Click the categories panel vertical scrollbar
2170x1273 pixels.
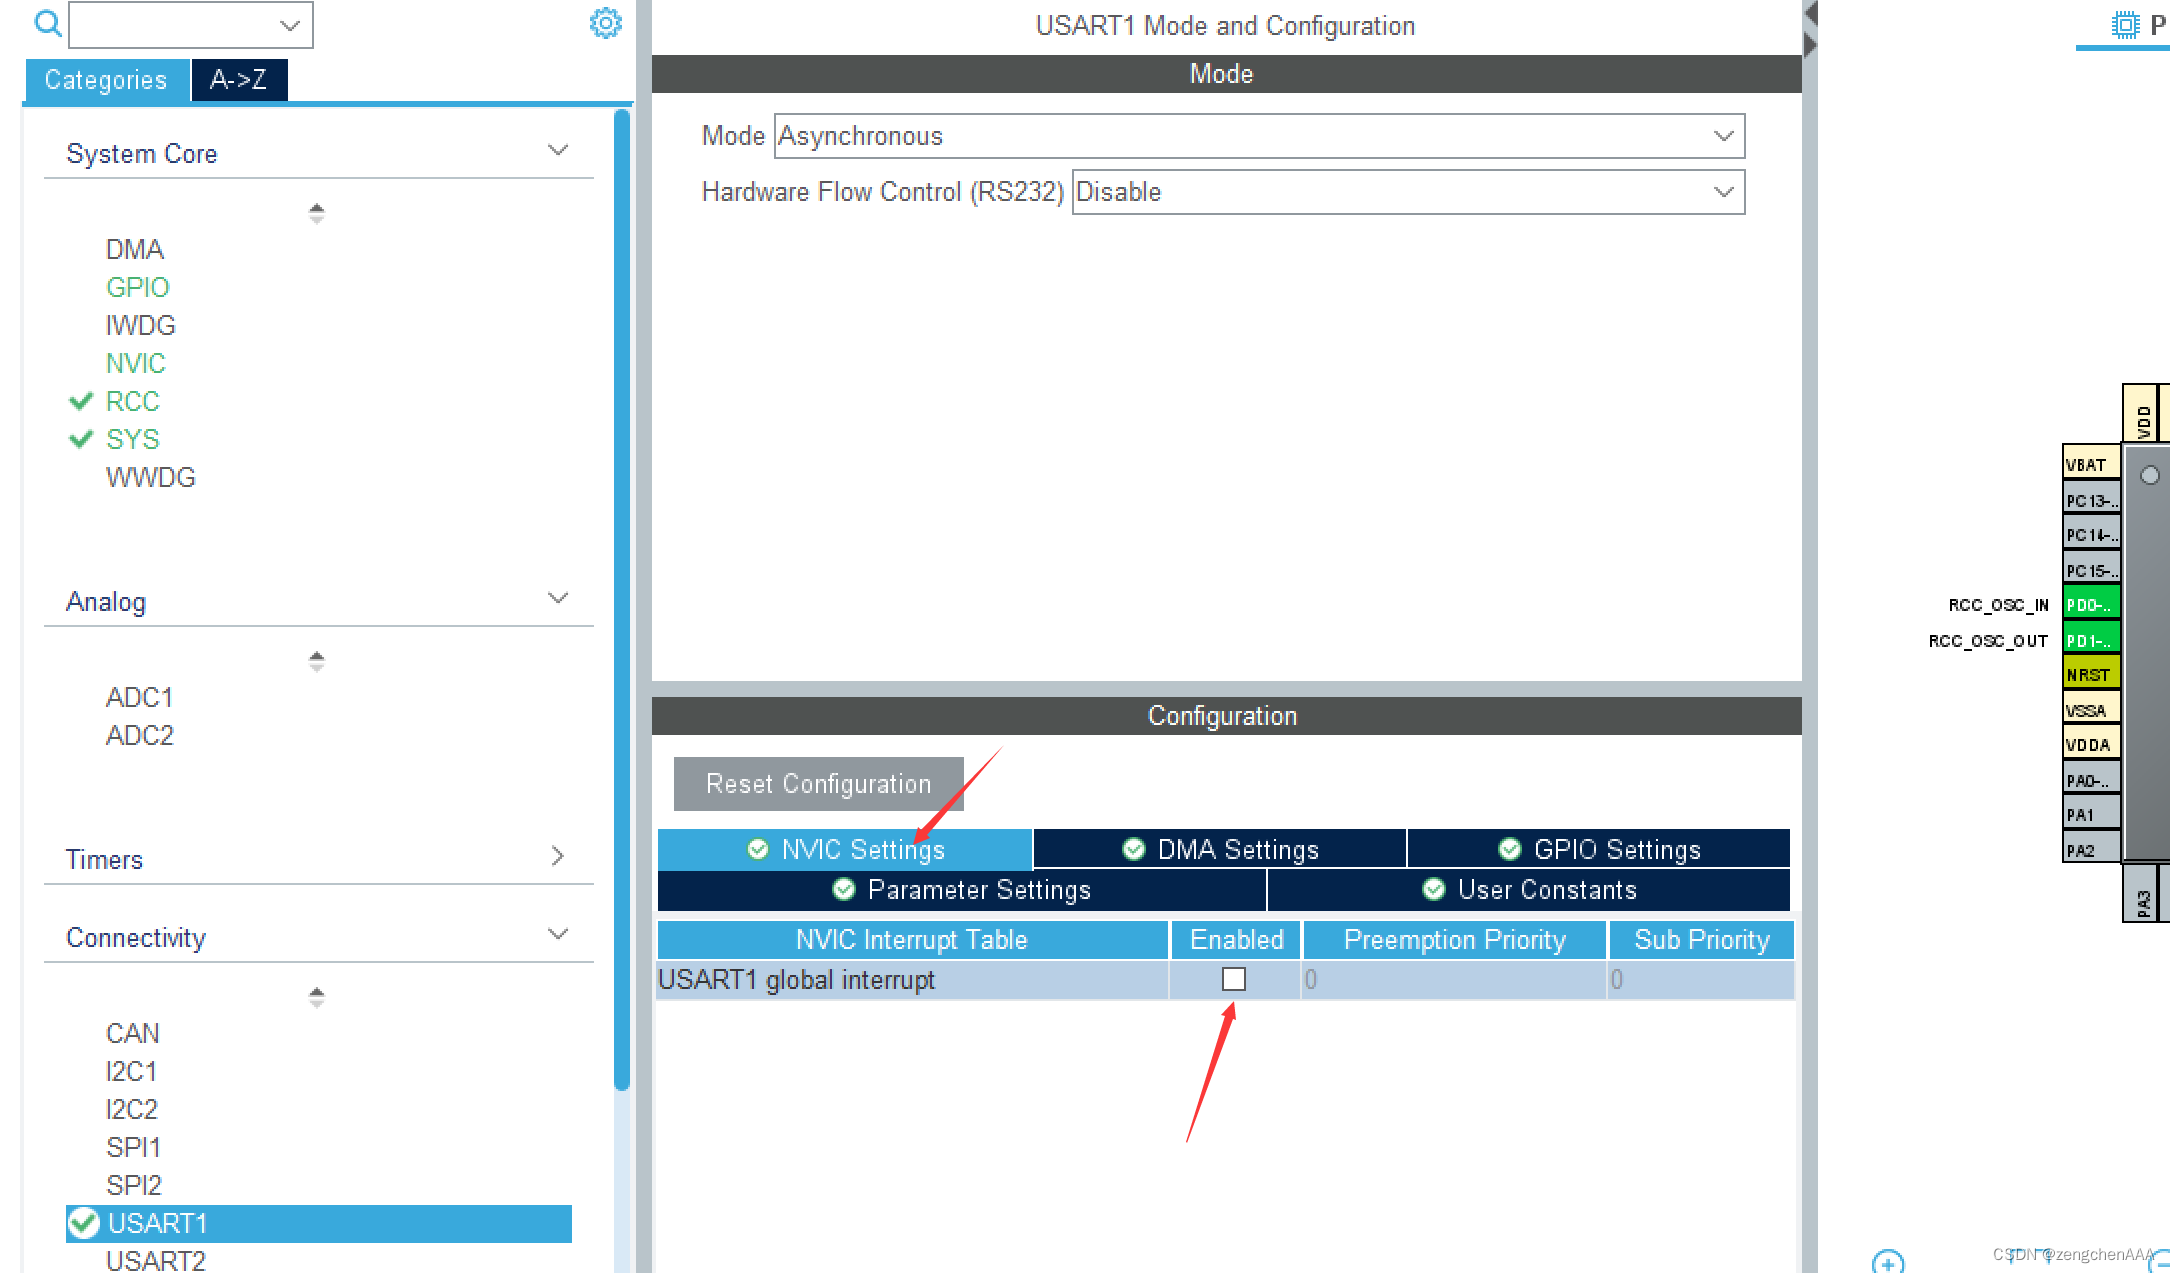(622, 600)
